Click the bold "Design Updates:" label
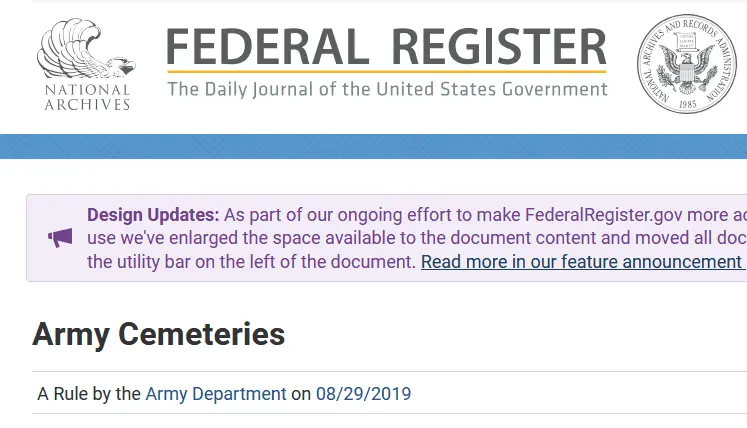 [153, 214]
